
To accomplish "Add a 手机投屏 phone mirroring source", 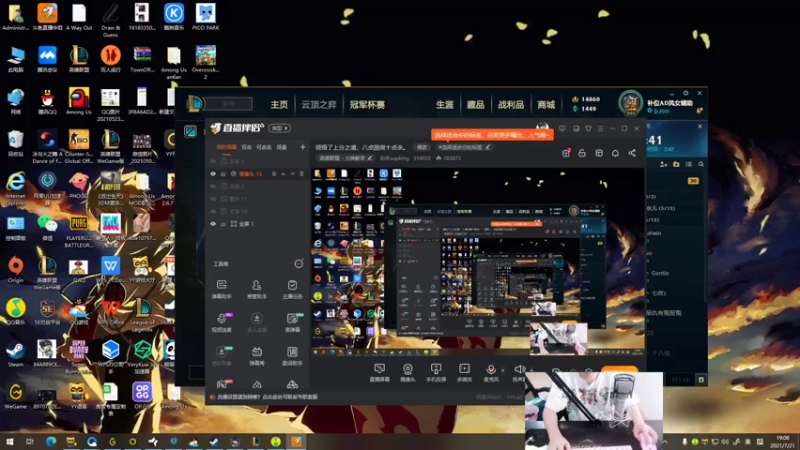I will (x=436, y=372).
